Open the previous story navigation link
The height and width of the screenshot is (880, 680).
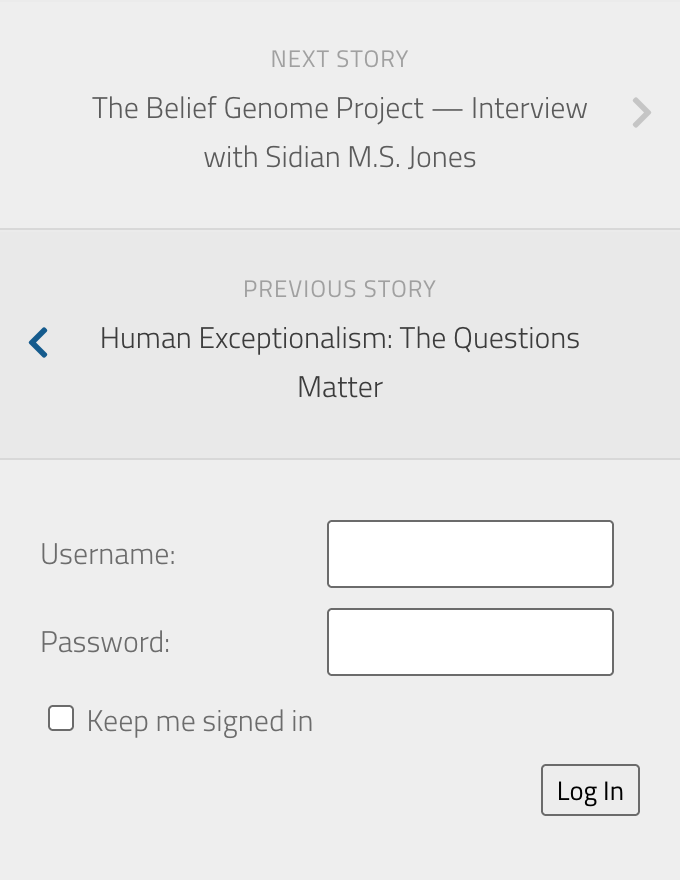coord(339,362)
